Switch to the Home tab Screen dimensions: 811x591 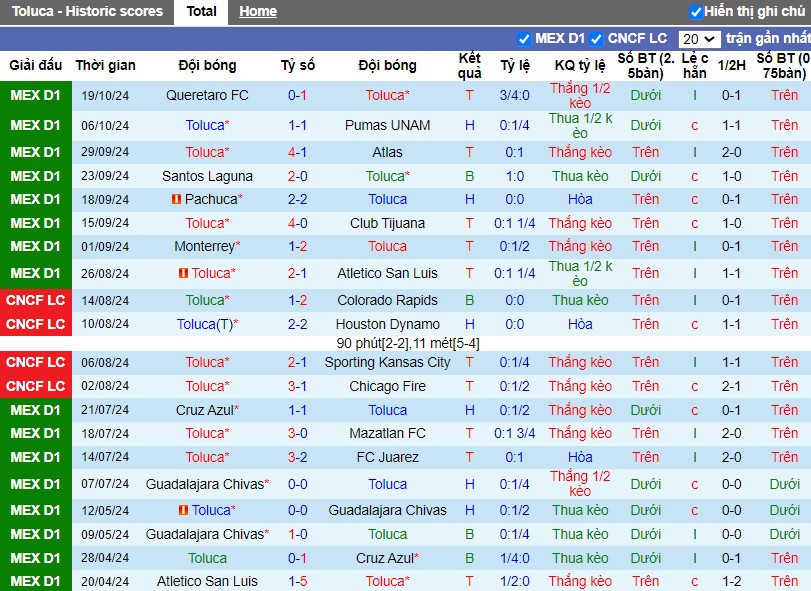click(258, 11)
